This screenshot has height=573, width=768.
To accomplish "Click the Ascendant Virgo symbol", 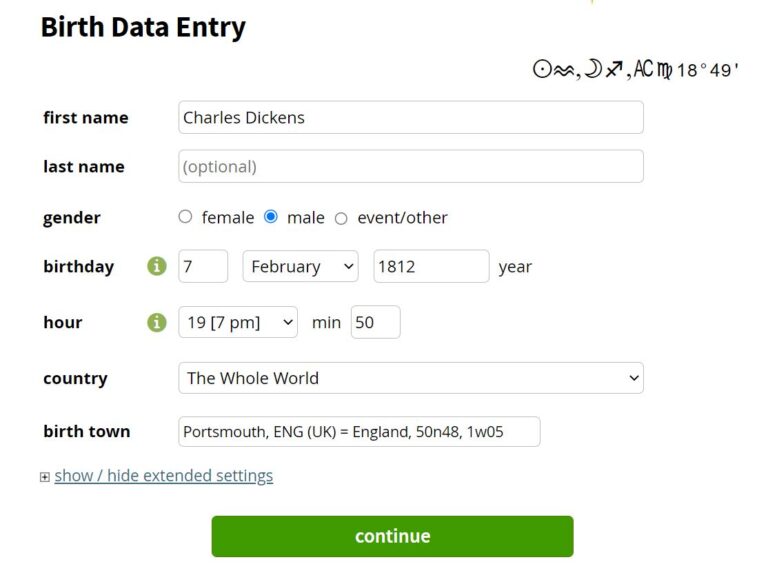I will (653, 69).
